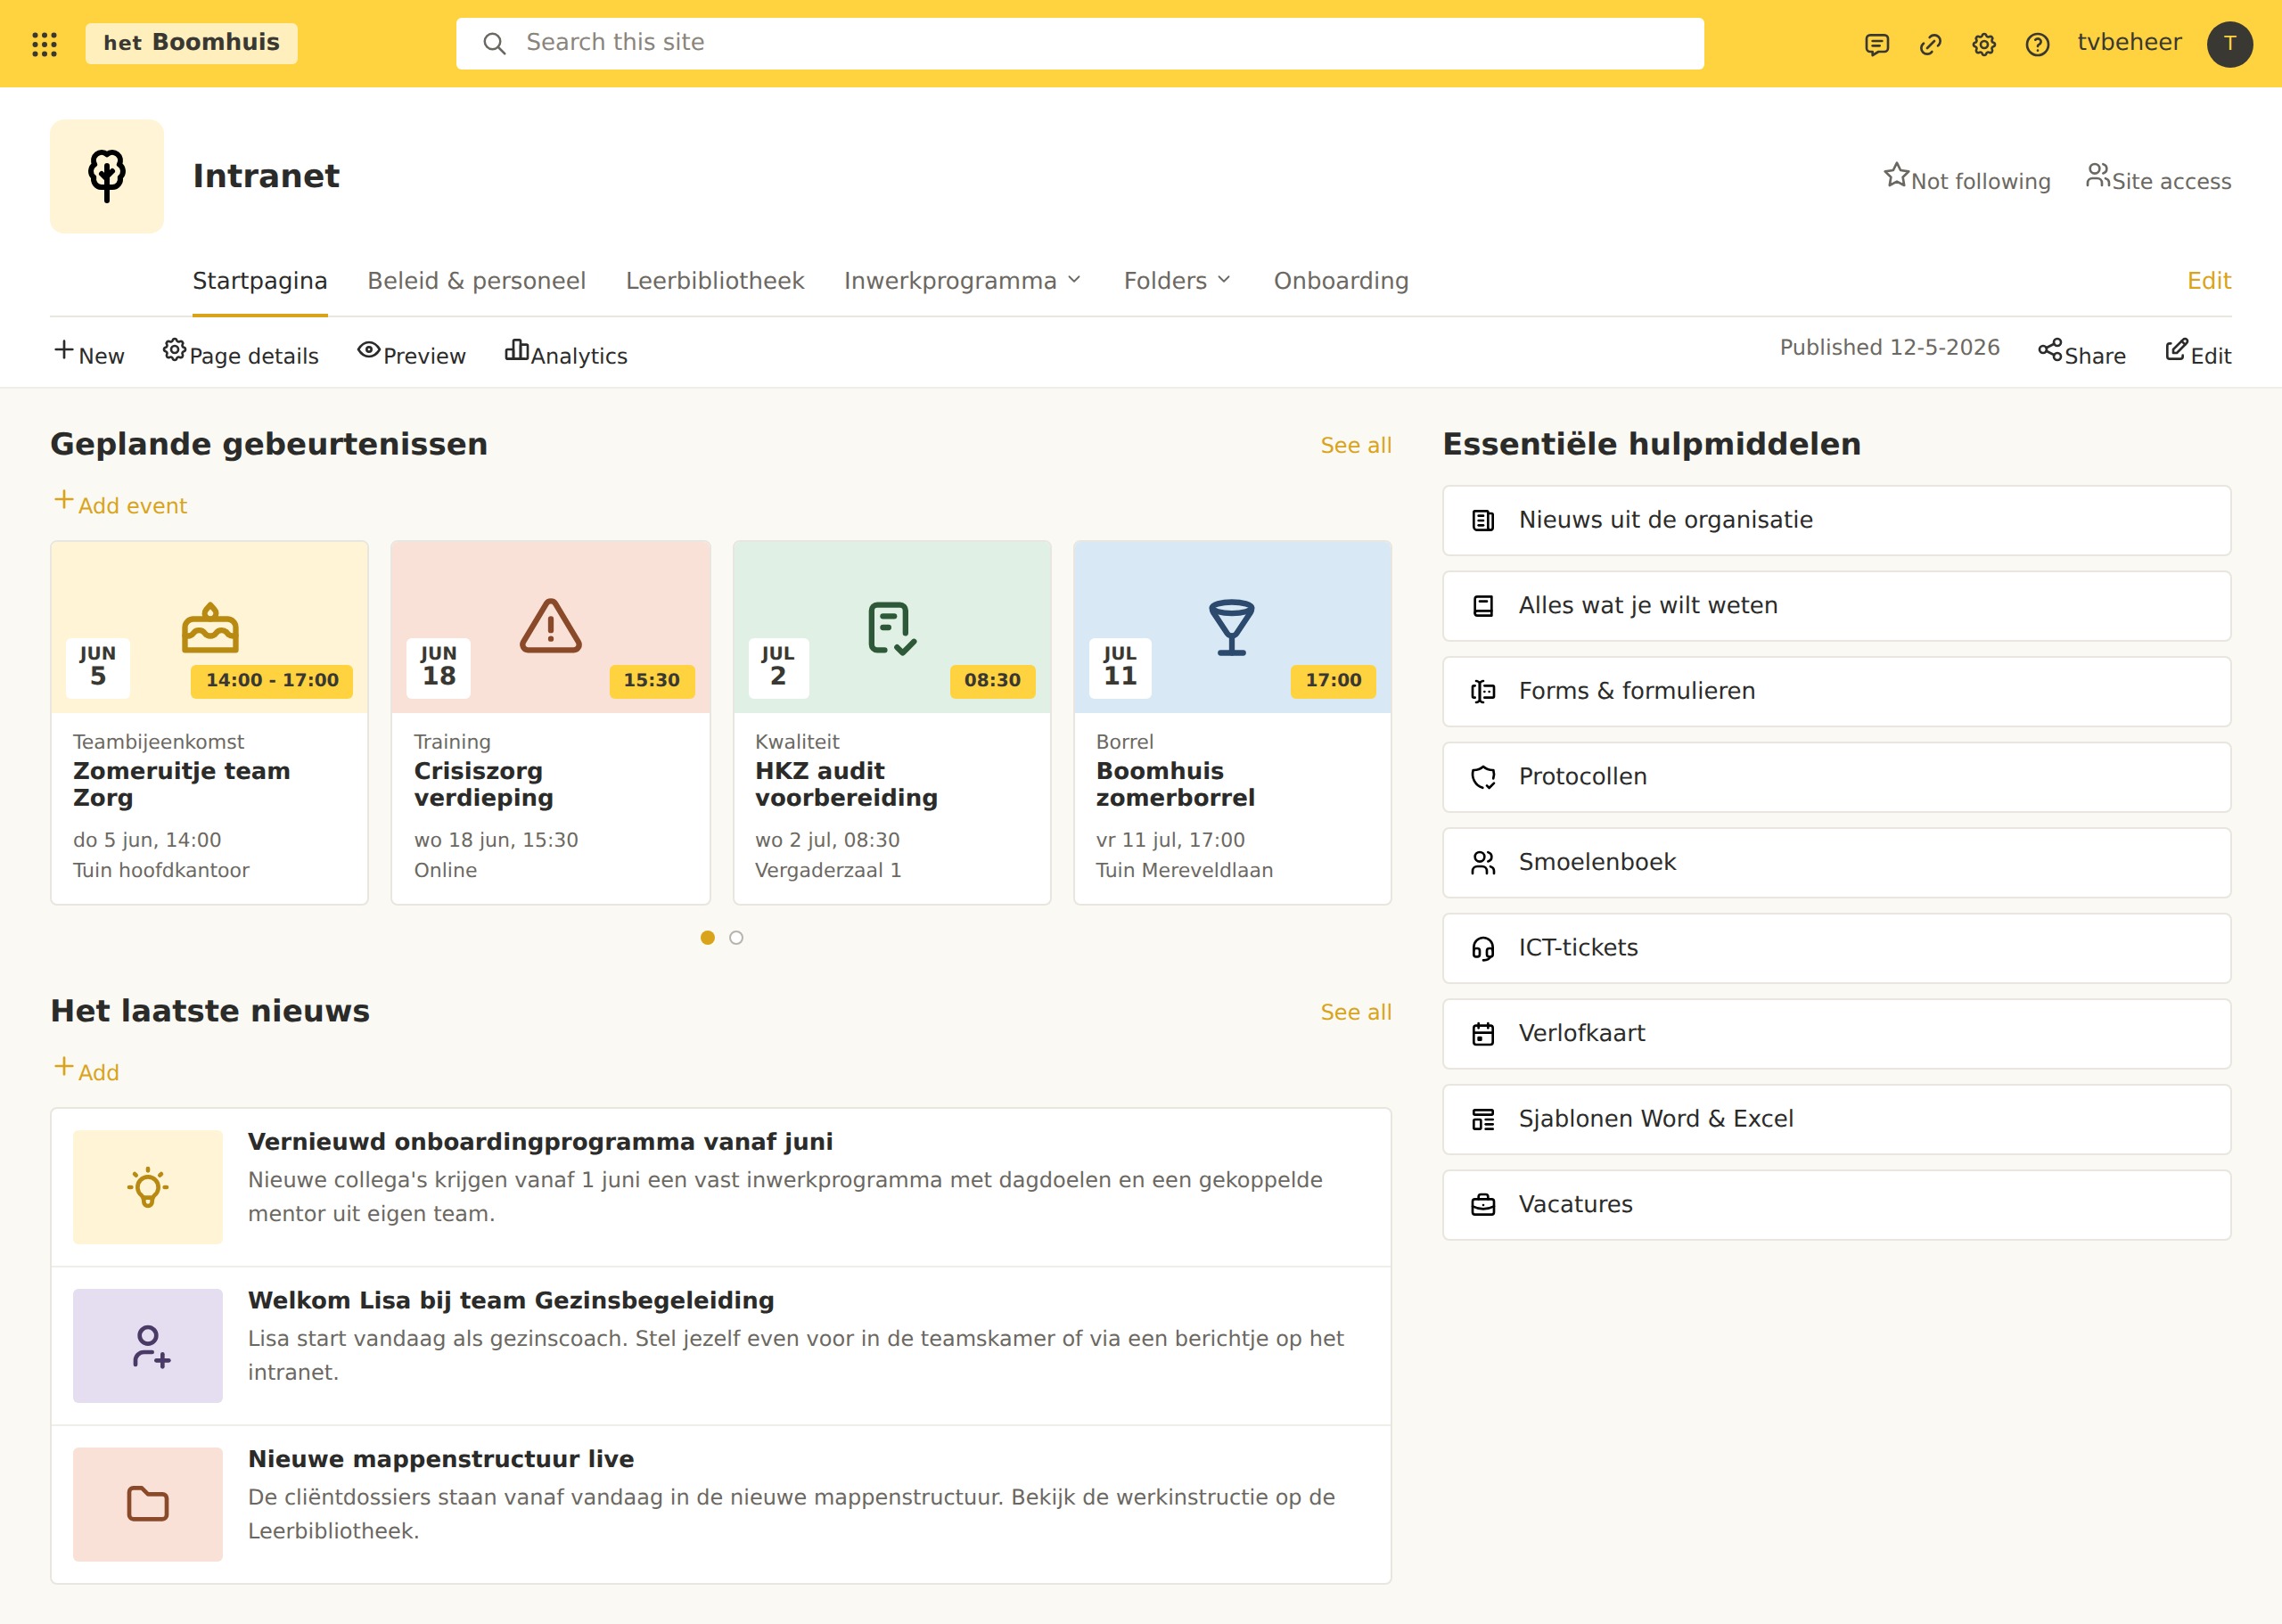The width and height of the screenshot is (2282, 1624).
Task: Open the Crisiszorg verdieping event title
Action: point(484,784)
